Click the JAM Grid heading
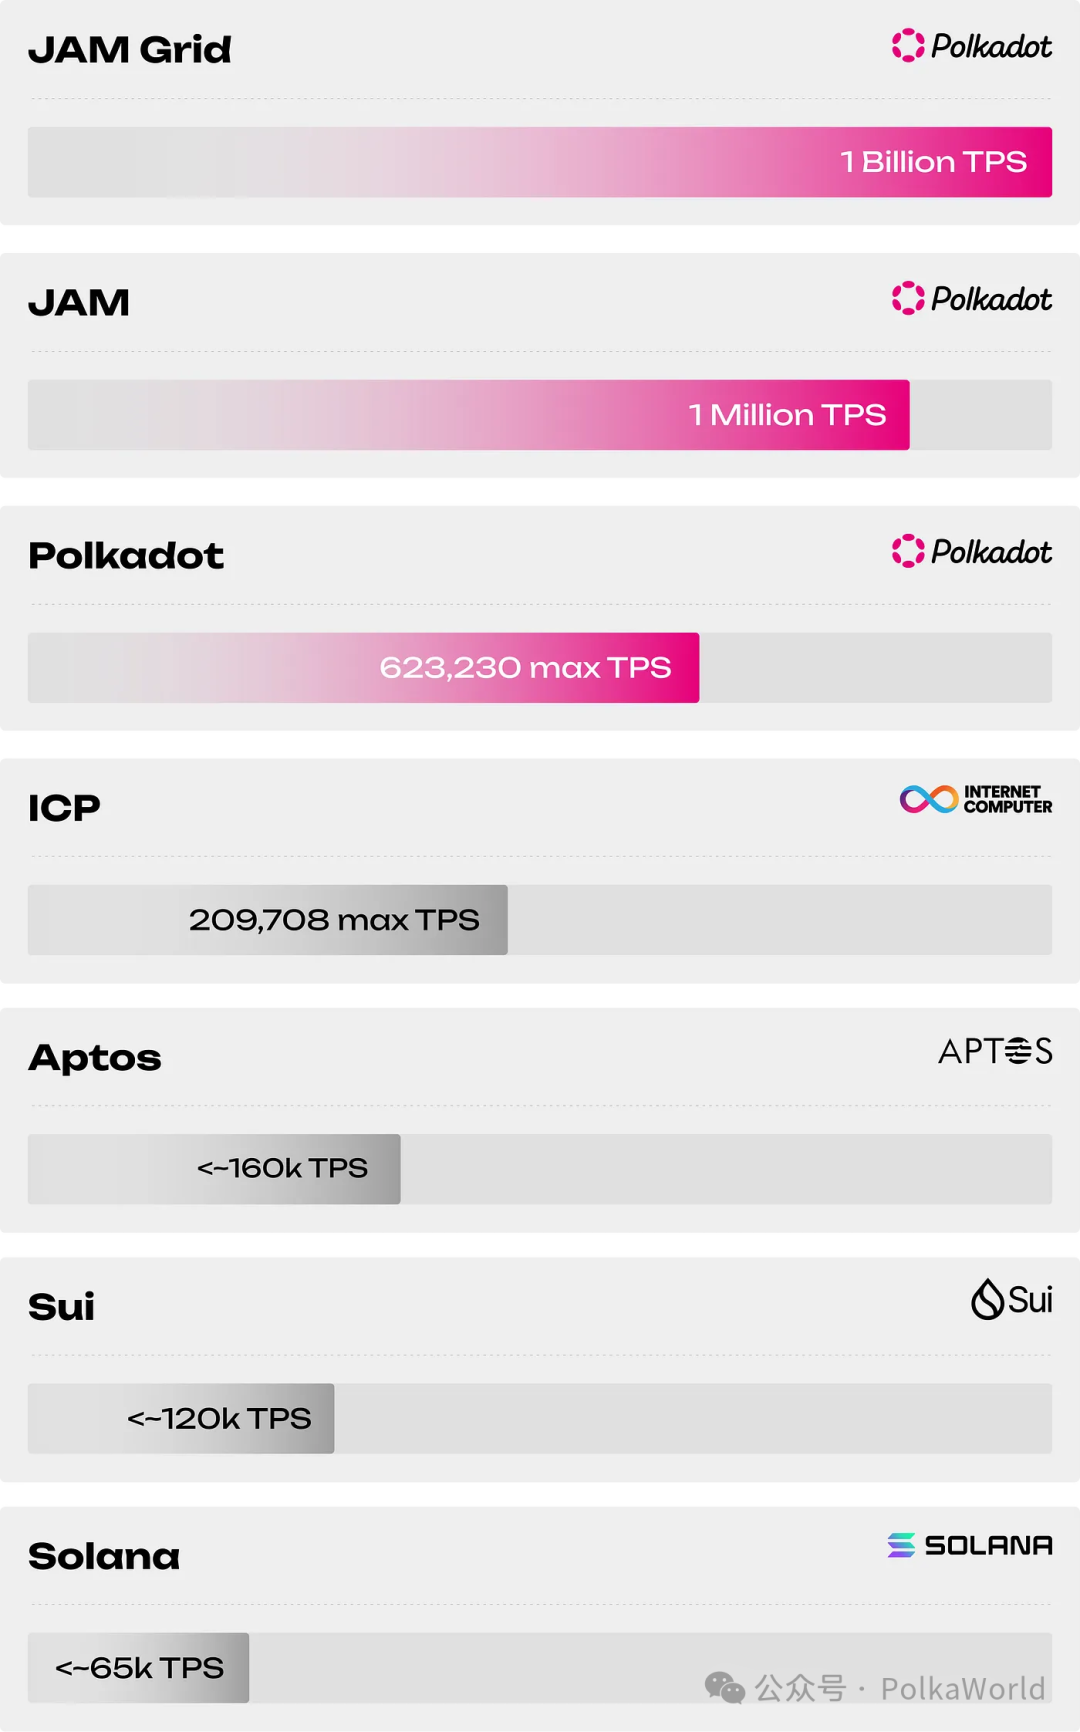This screenshot has height=1732, width=1080. click(x=130, y=50)
